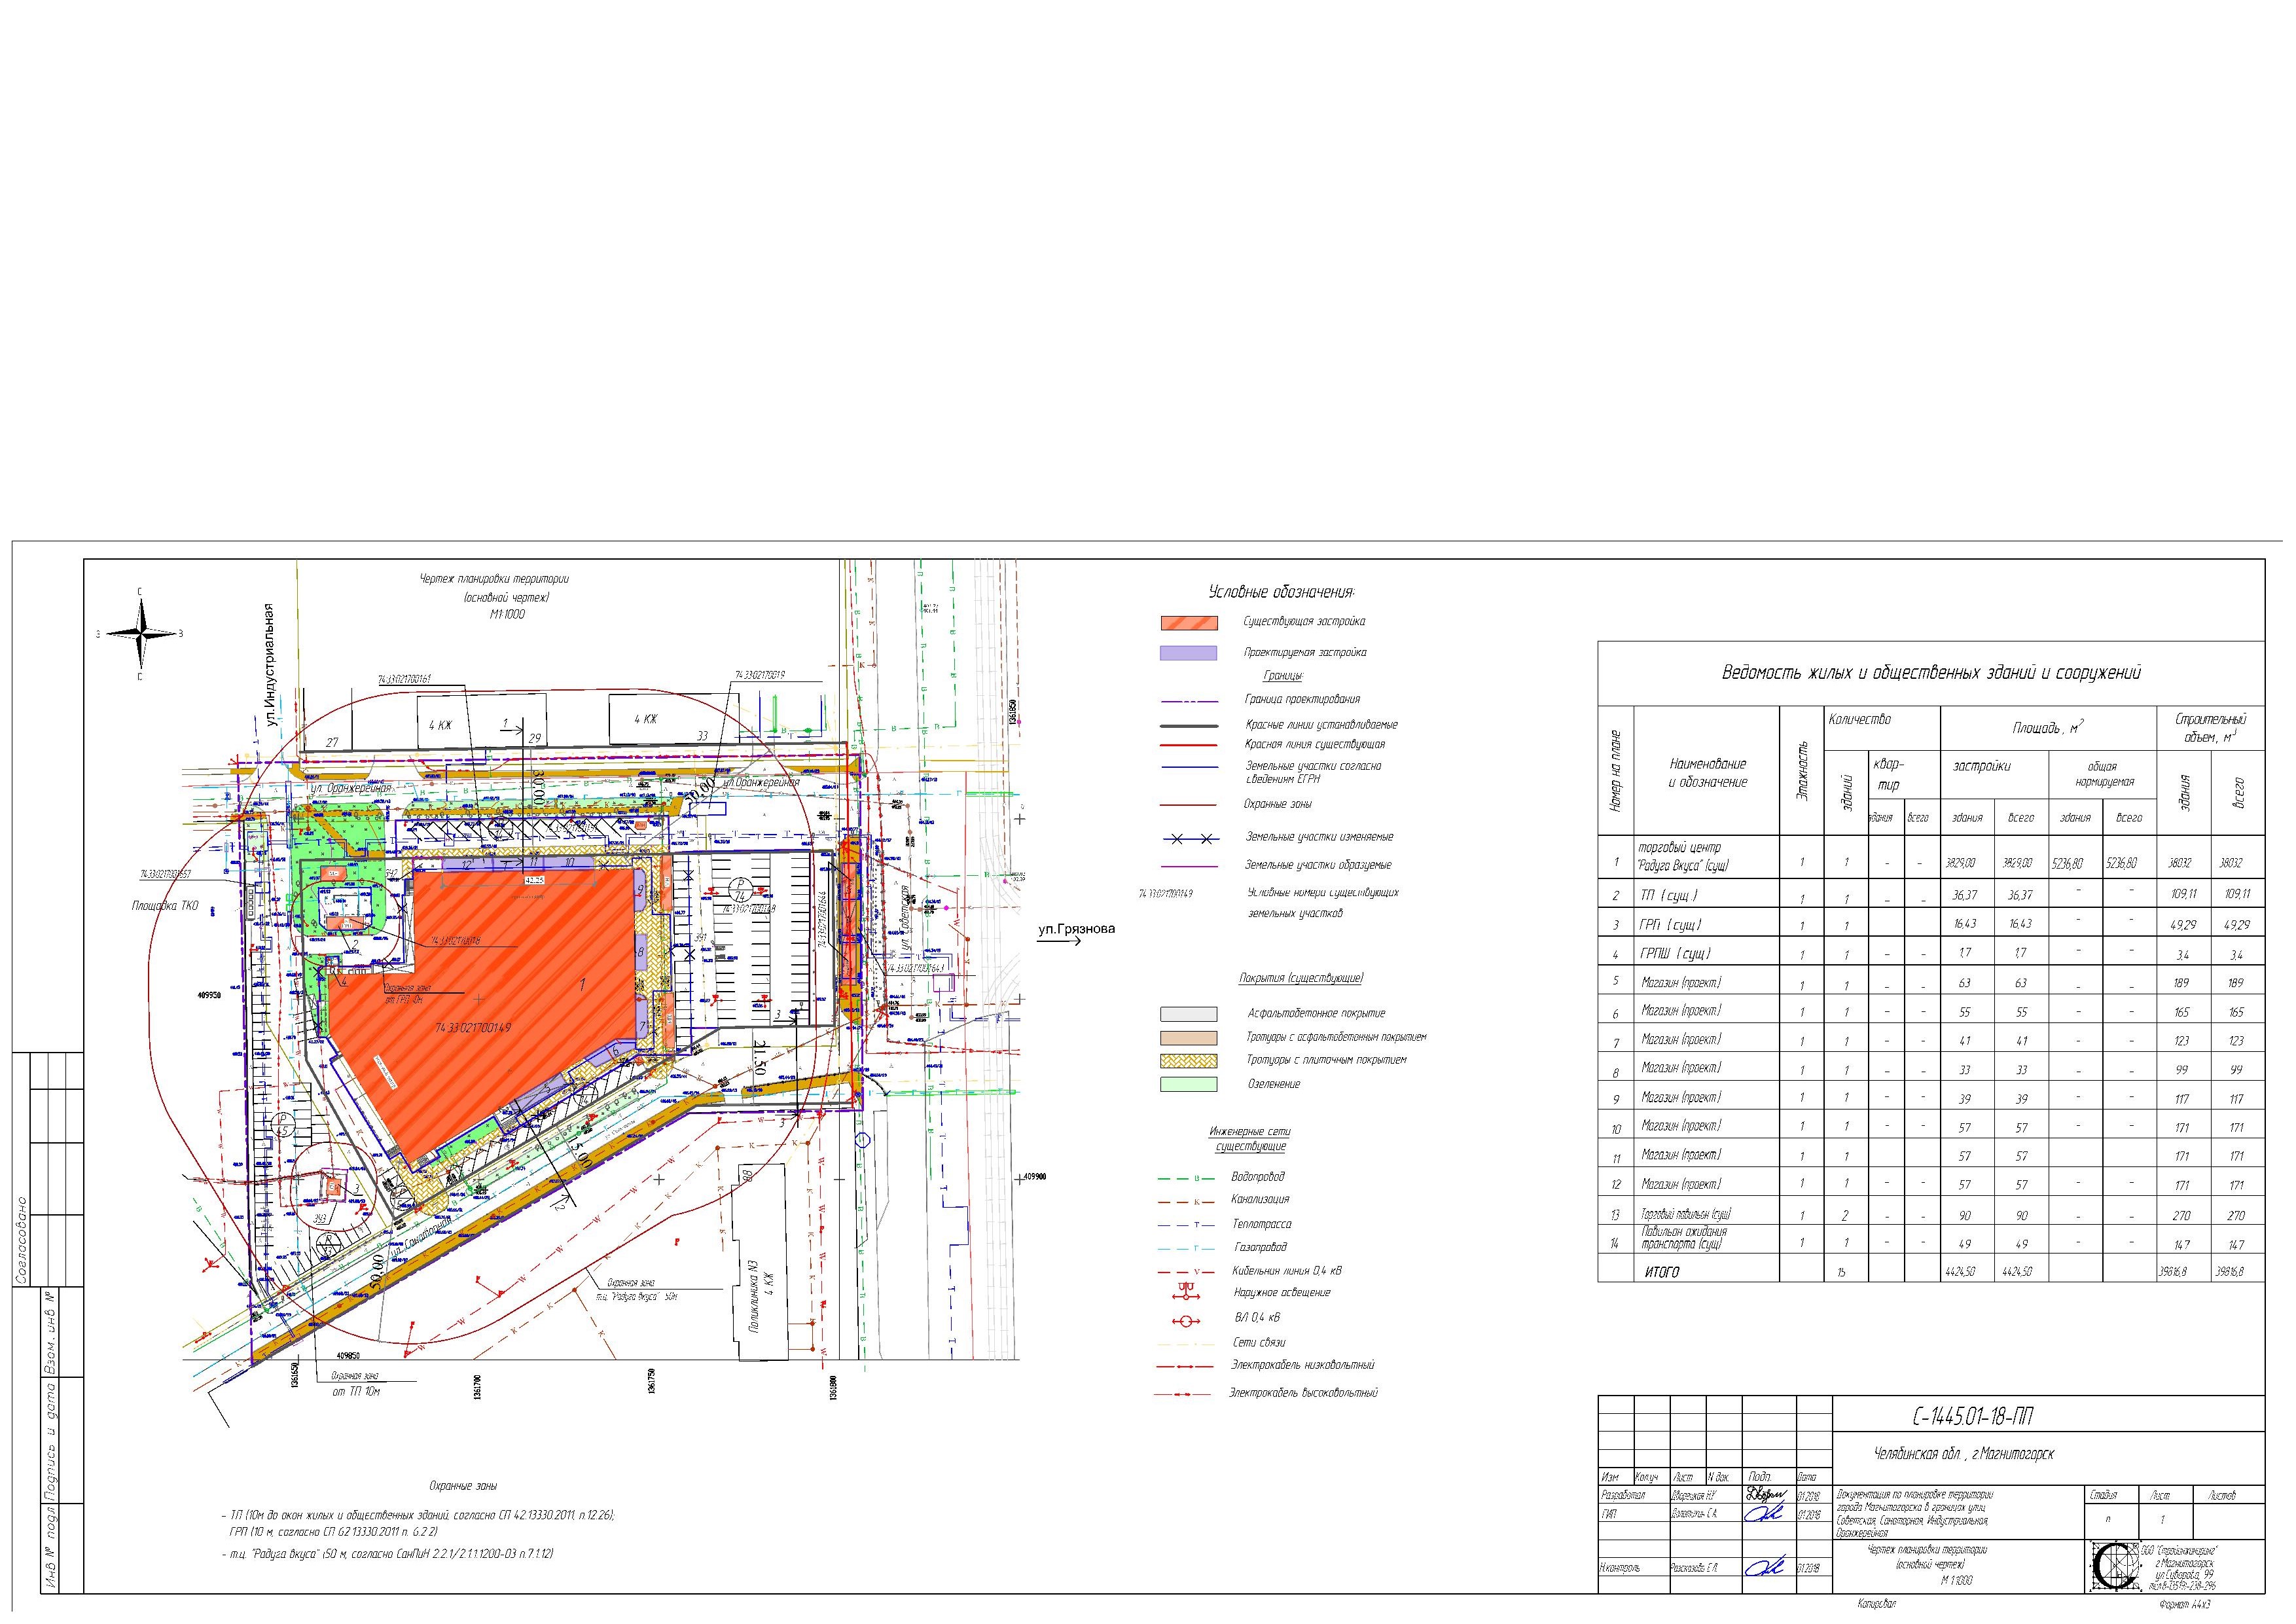This screenshot has height=1624, width=2296.
Task: Select the beige 'Тротуары с асфальтобетонным покрытием' swatch
Action: (1188, 1038)
